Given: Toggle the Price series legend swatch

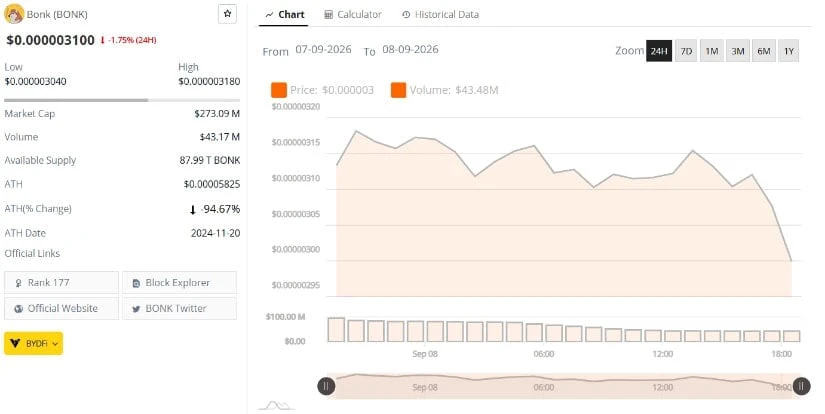Looking at the screenshot, I should point(279,90).
